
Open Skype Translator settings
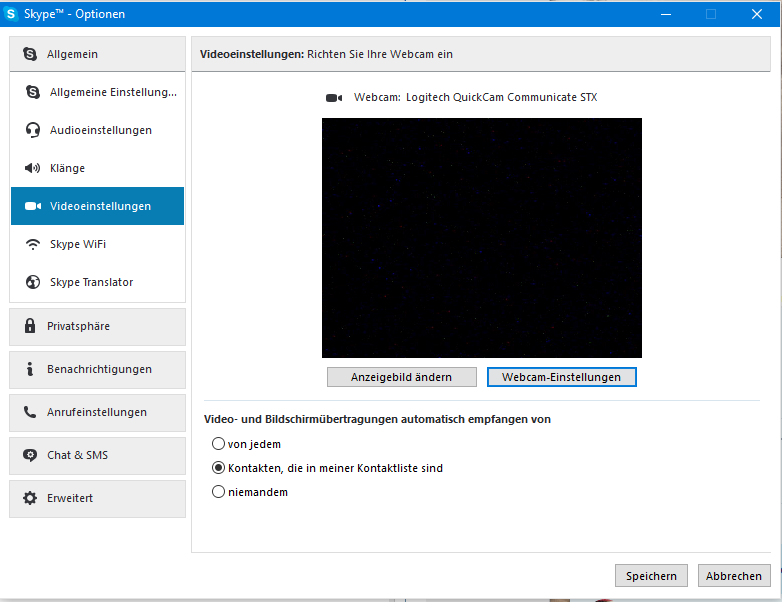[x=97, y=282]
